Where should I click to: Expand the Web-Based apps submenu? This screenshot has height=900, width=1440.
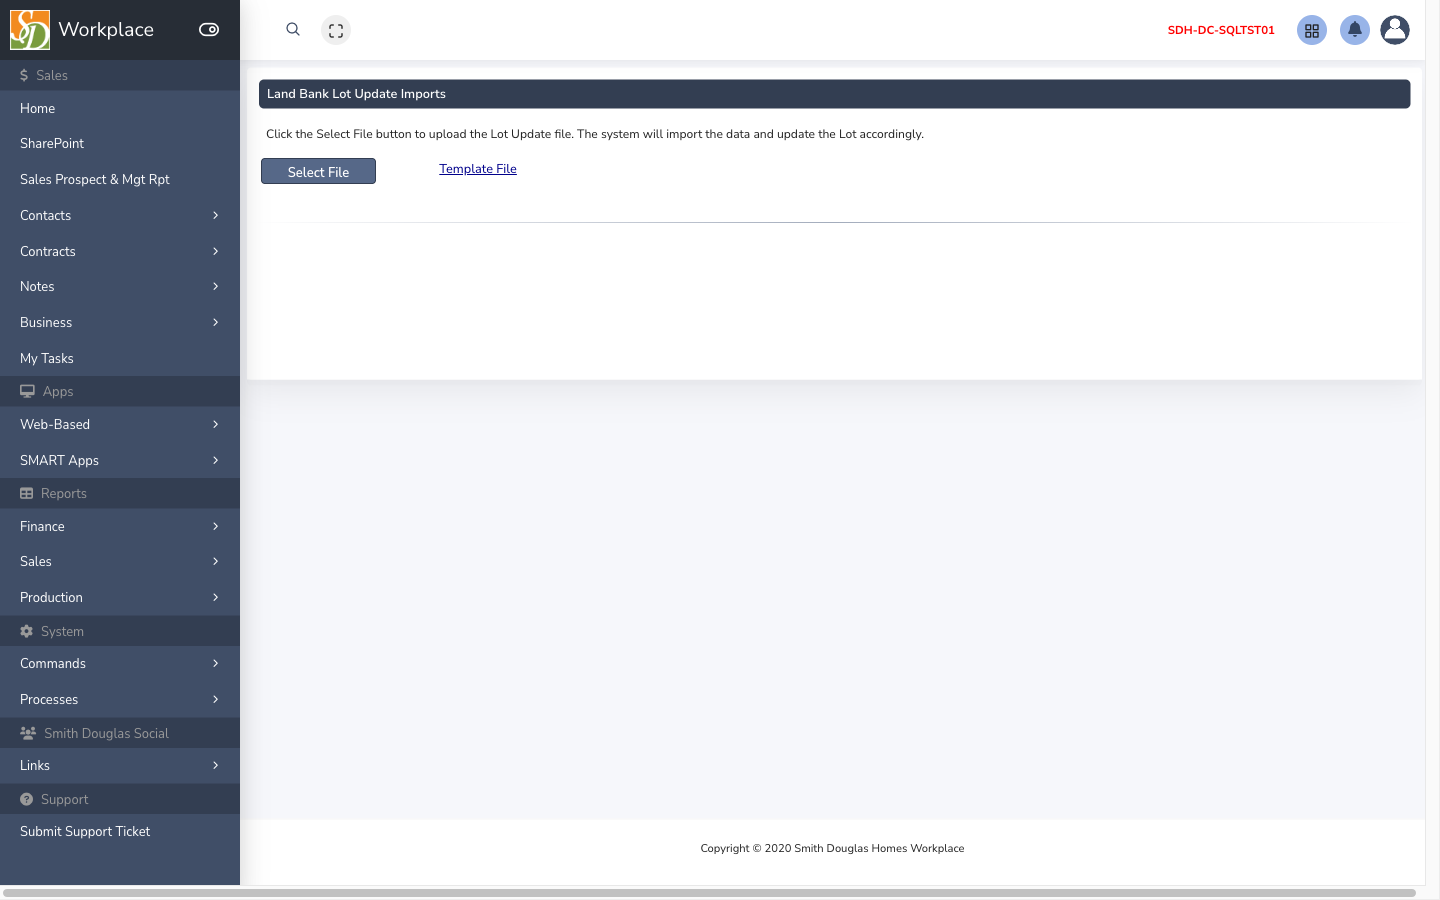(x=120, y=424)
